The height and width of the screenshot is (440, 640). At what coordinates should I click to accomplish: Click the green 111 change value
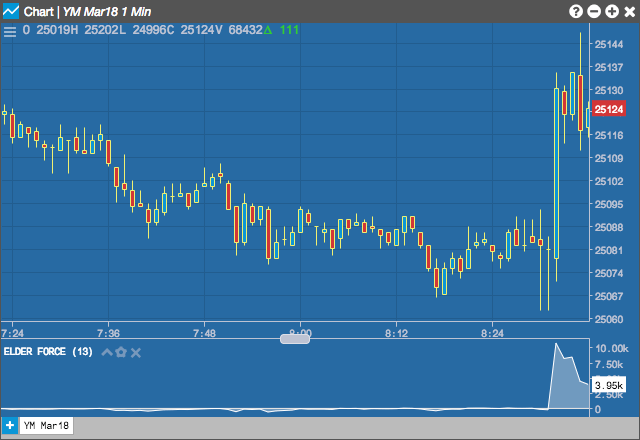pyautogui.click(x=289, y=30)
